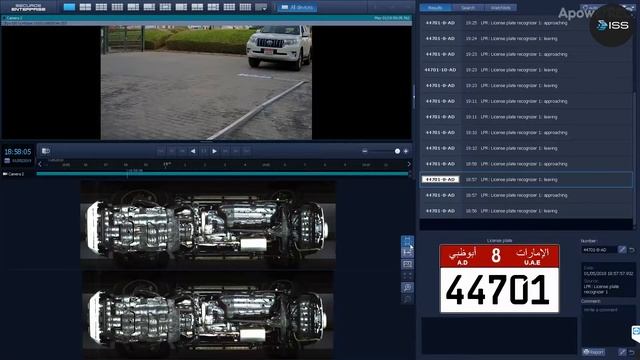Click the 18:58:05 time display
Screen dimensions: 640x360
tap(18, 151)
